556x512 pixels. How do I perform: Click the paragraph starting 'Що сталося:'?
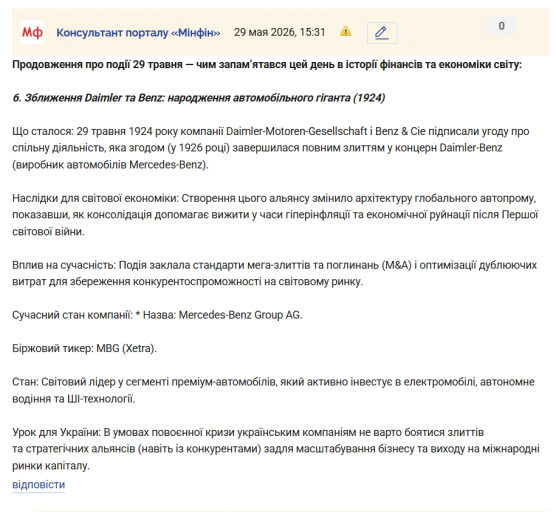pyautogui.click(x=271, y=148)
